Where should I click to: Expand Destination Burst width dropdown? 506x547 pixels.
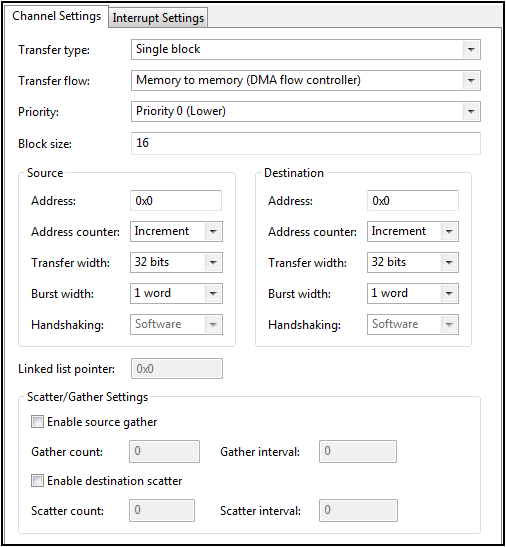tap(413, 293)
